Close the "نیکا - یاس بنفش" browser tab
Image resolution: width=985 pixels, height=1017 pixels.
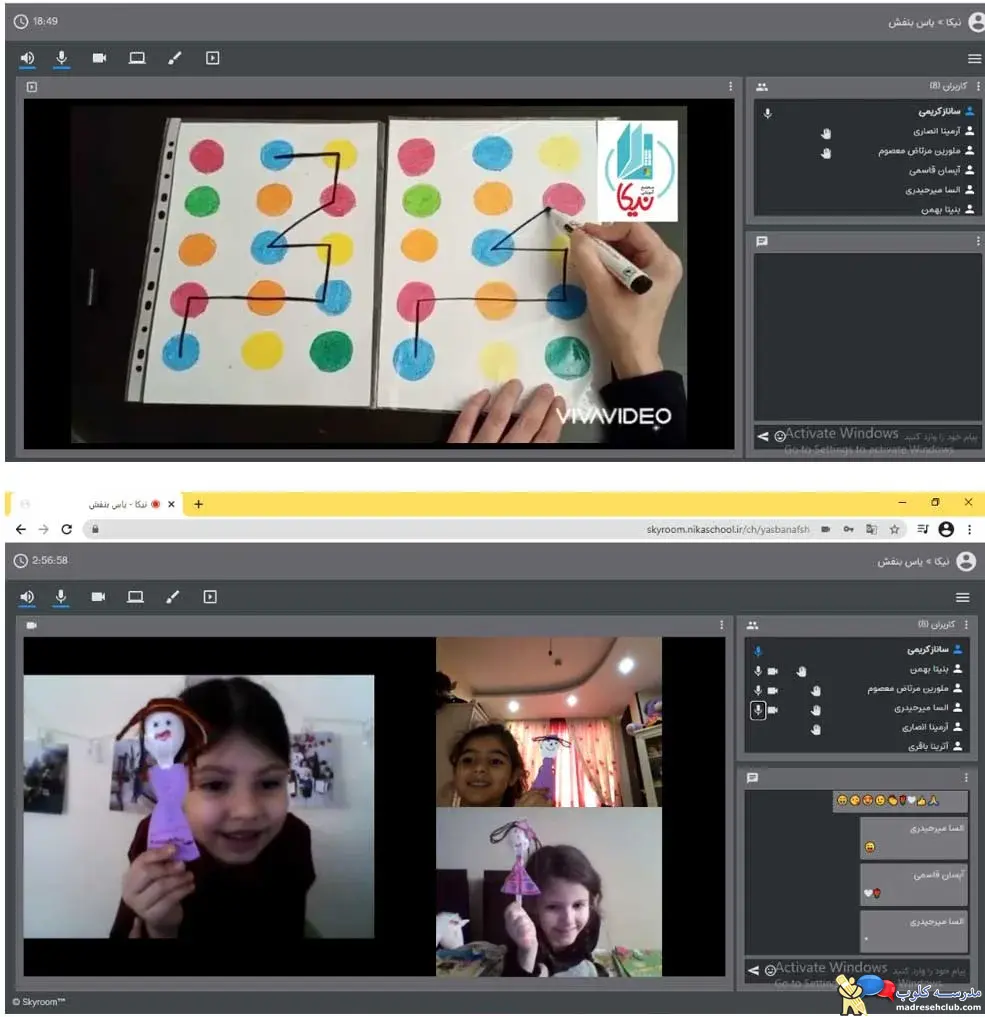point(171,504)
